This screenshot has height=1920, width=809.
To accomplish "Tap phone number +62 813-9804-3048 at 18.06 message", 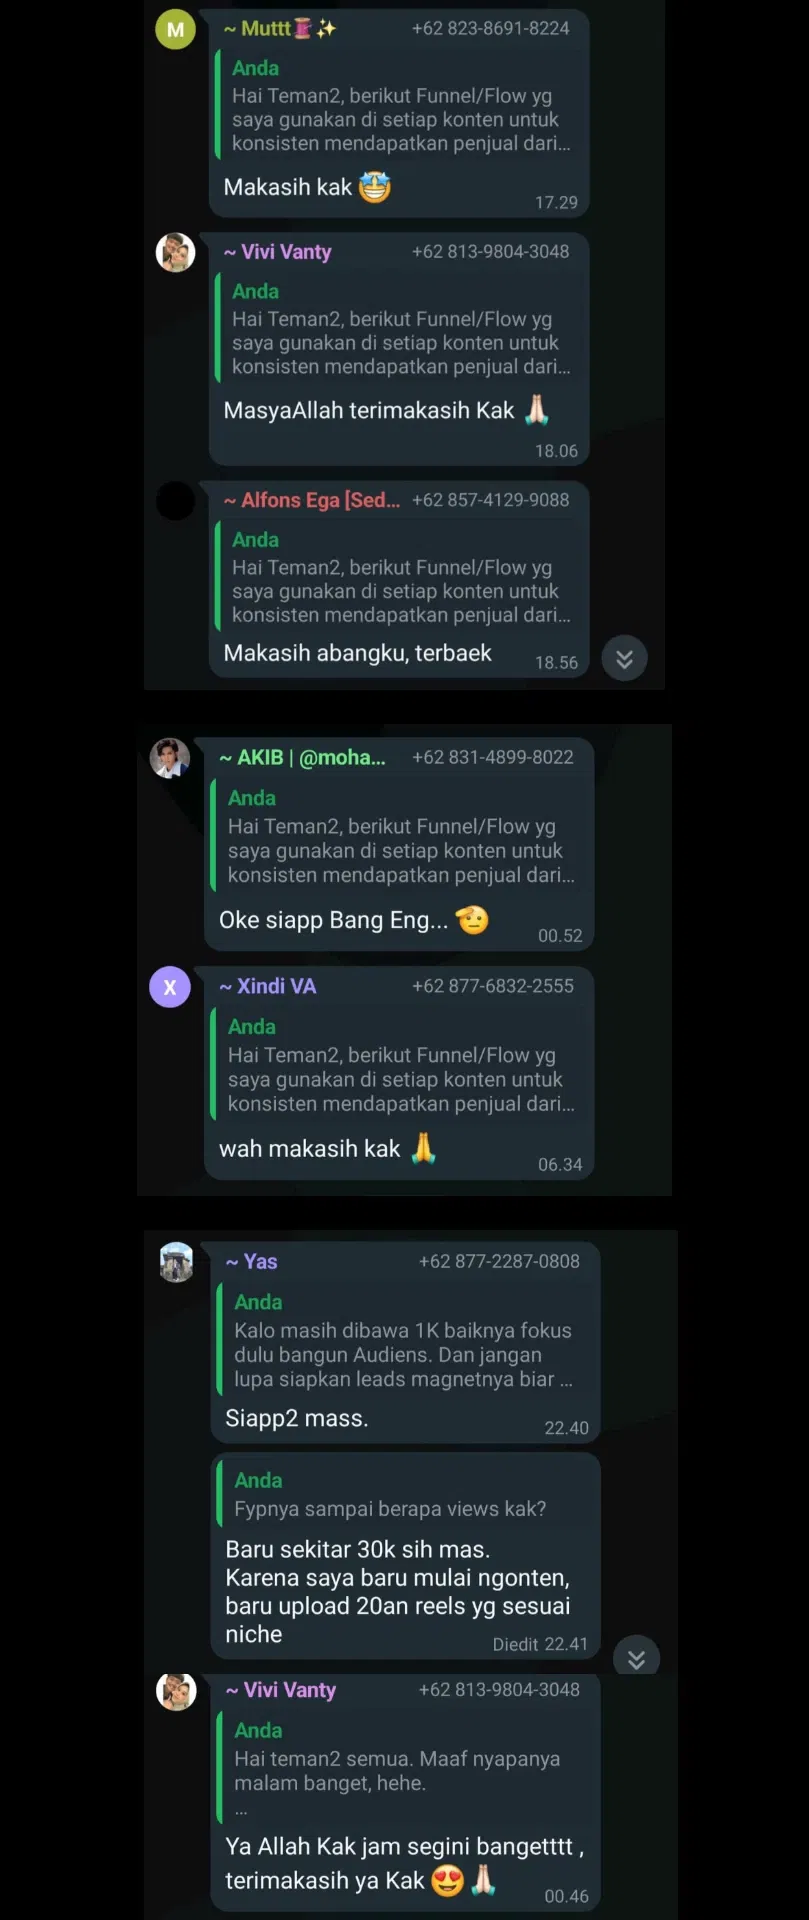I will coord(490,252).
